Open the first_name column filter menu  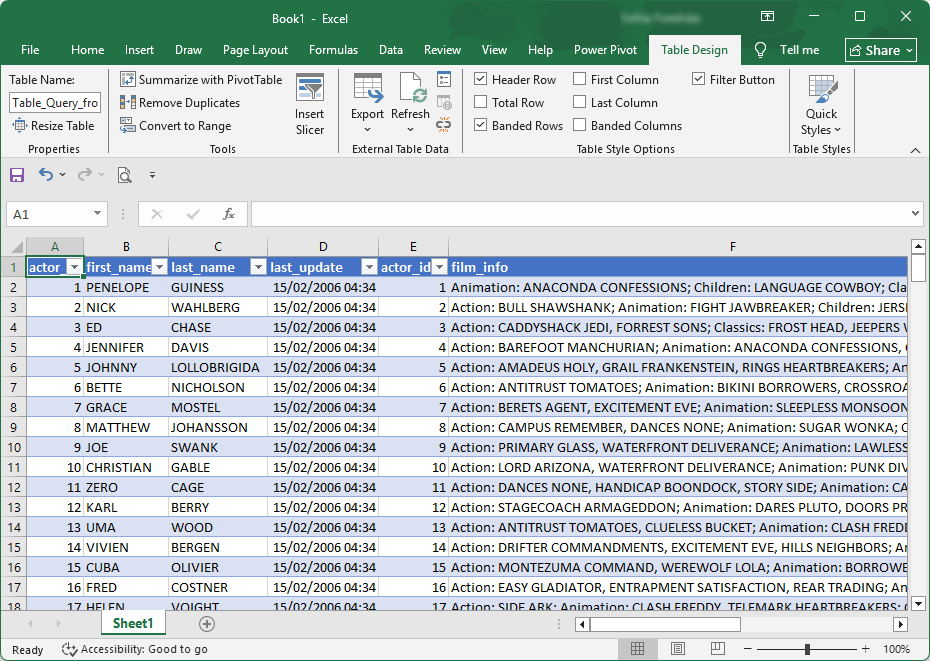159,267
